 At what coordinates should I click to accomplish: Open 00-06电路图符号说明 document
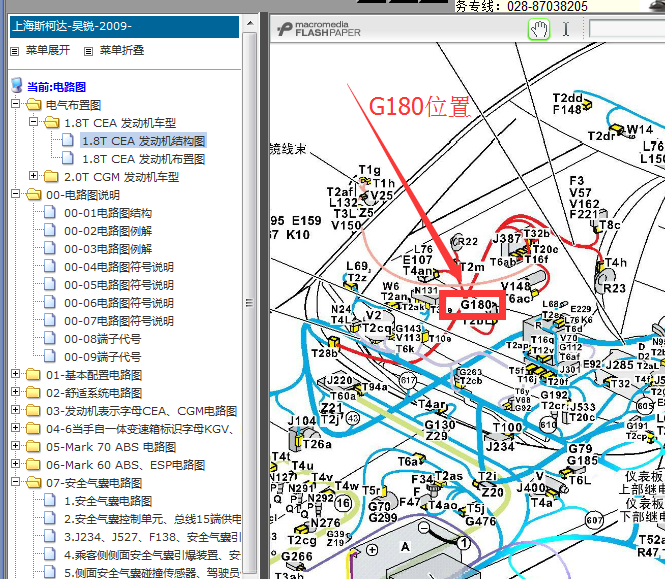click(119, 303)
